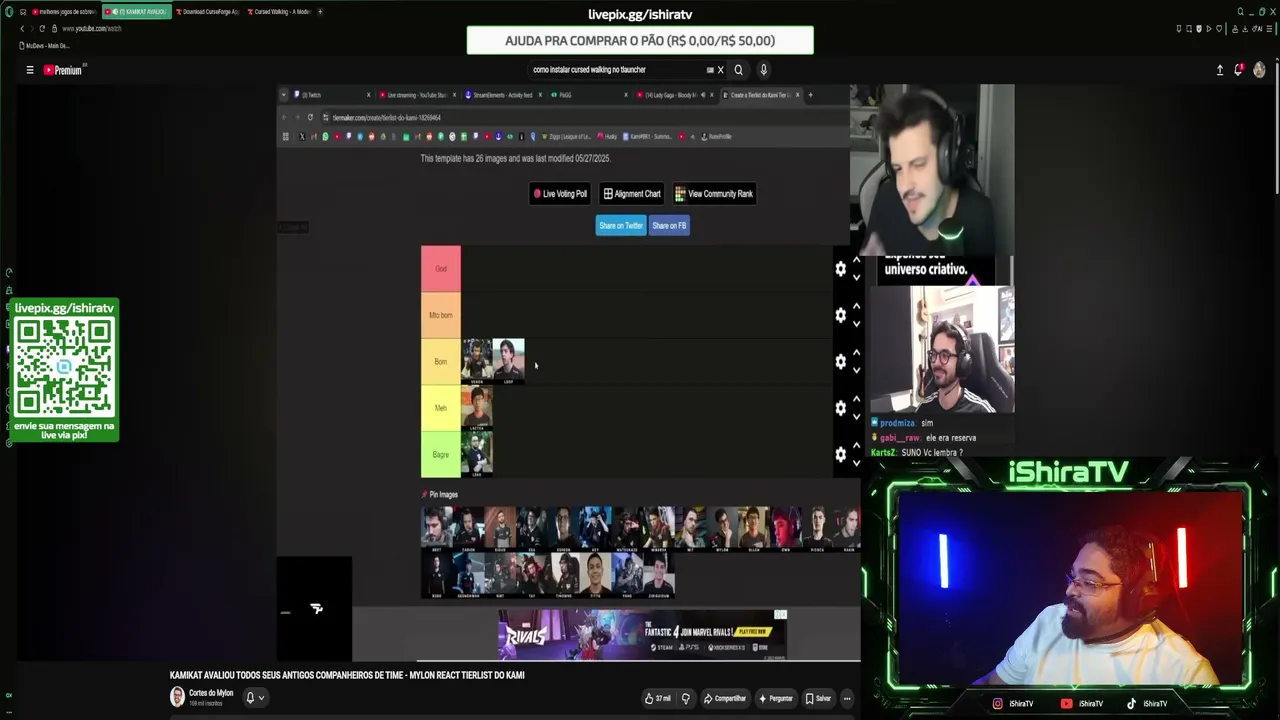Open settings gear for the Mto bom row
The width and height of the screenshot is (1280, 720).
(x=840, y=315)
